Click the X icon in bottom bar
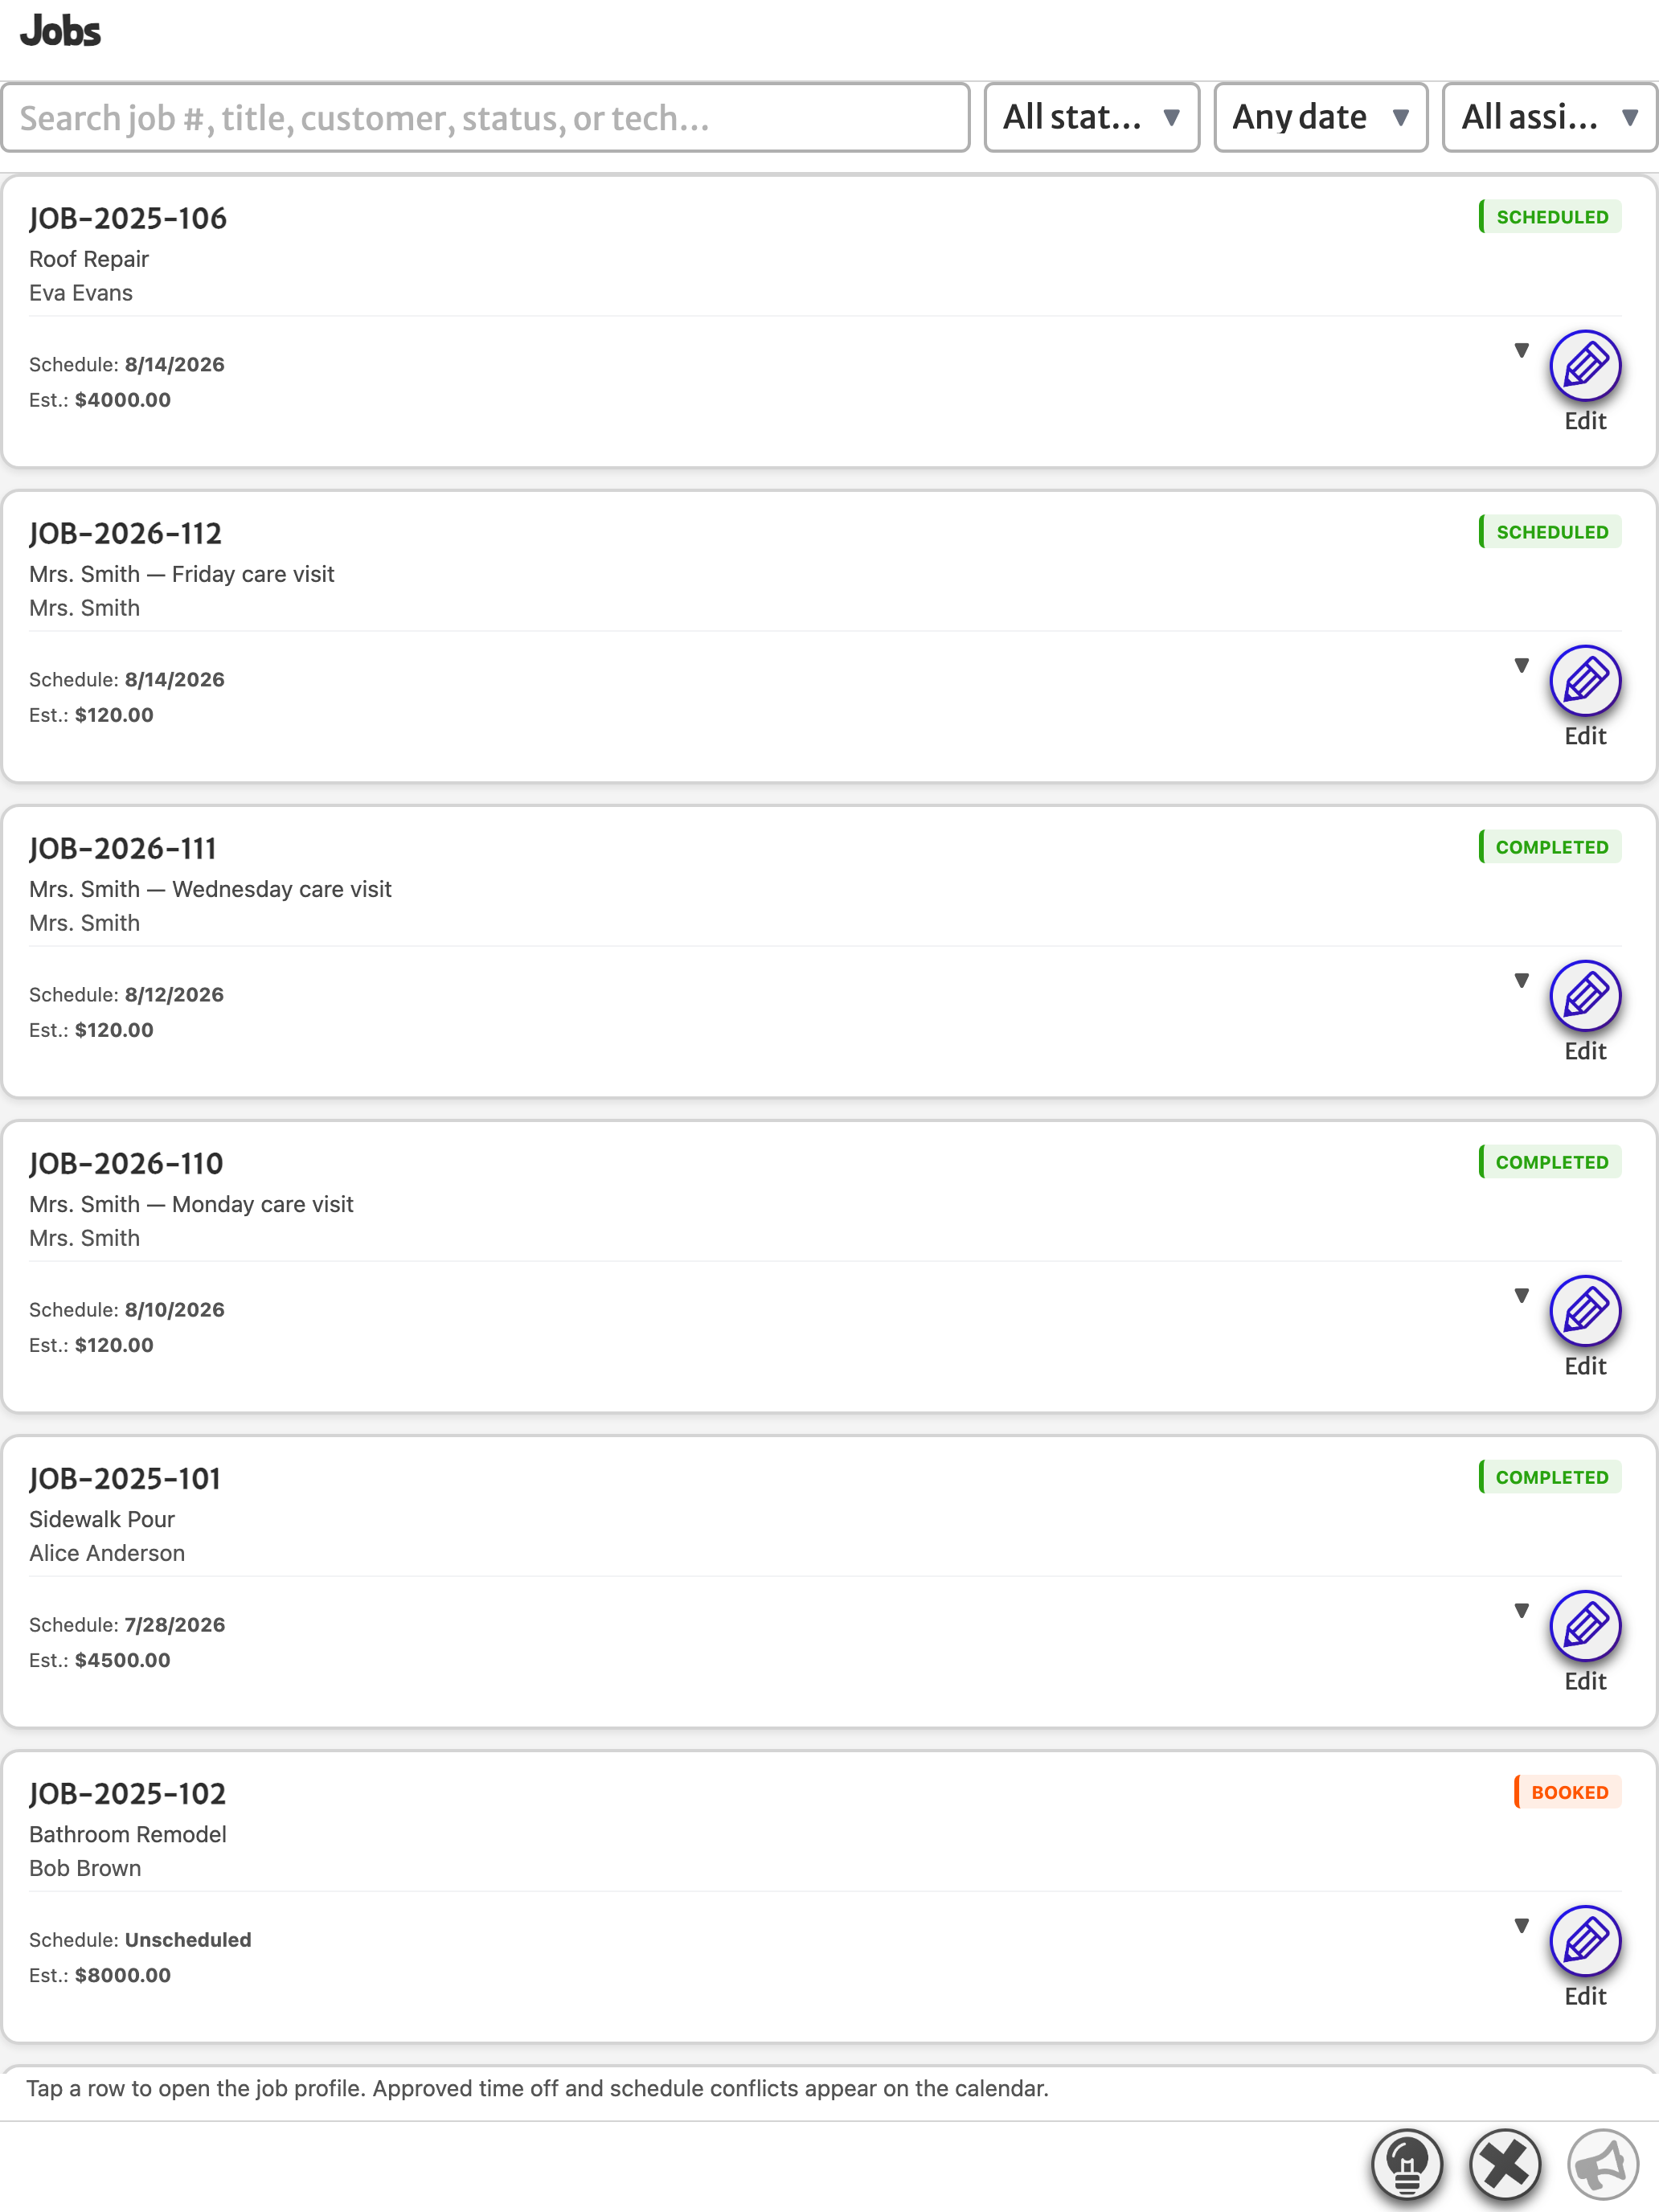 click(1505, 2165)
